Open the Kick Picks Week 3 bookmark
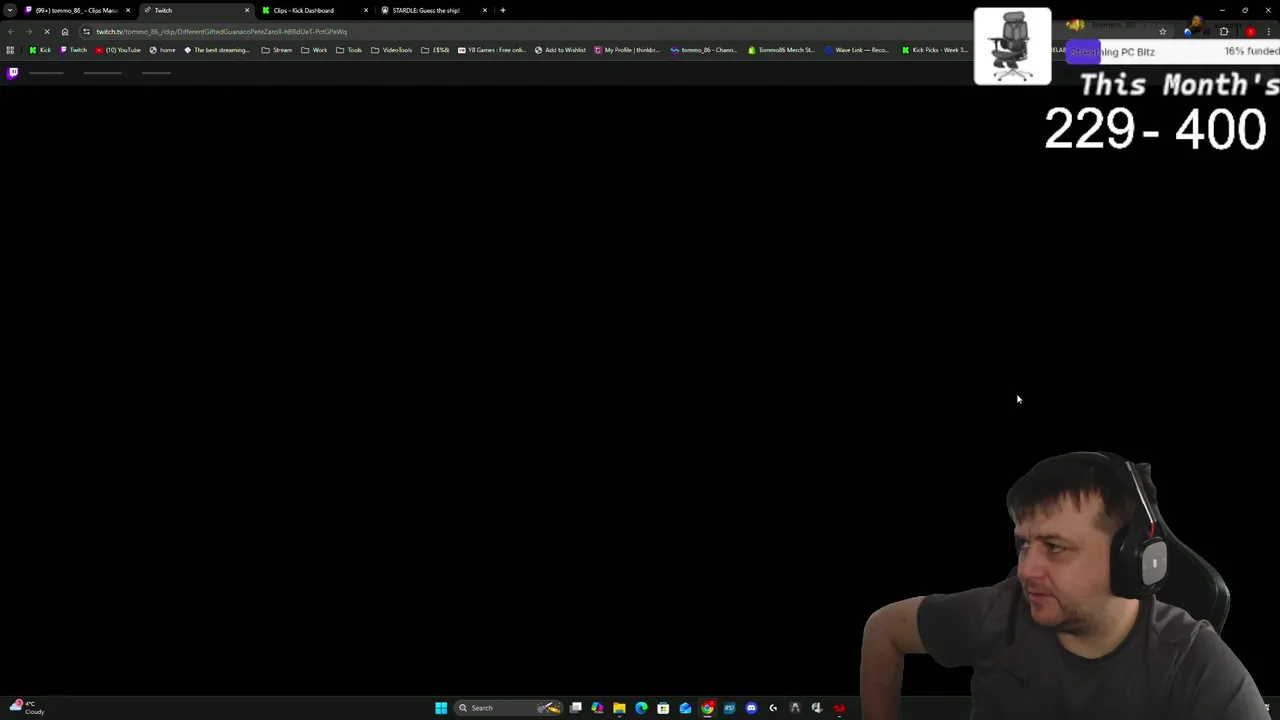Image resolution: width=1280 pixels, height=720 pixels. pyautogui.click(x=935, y=50)
